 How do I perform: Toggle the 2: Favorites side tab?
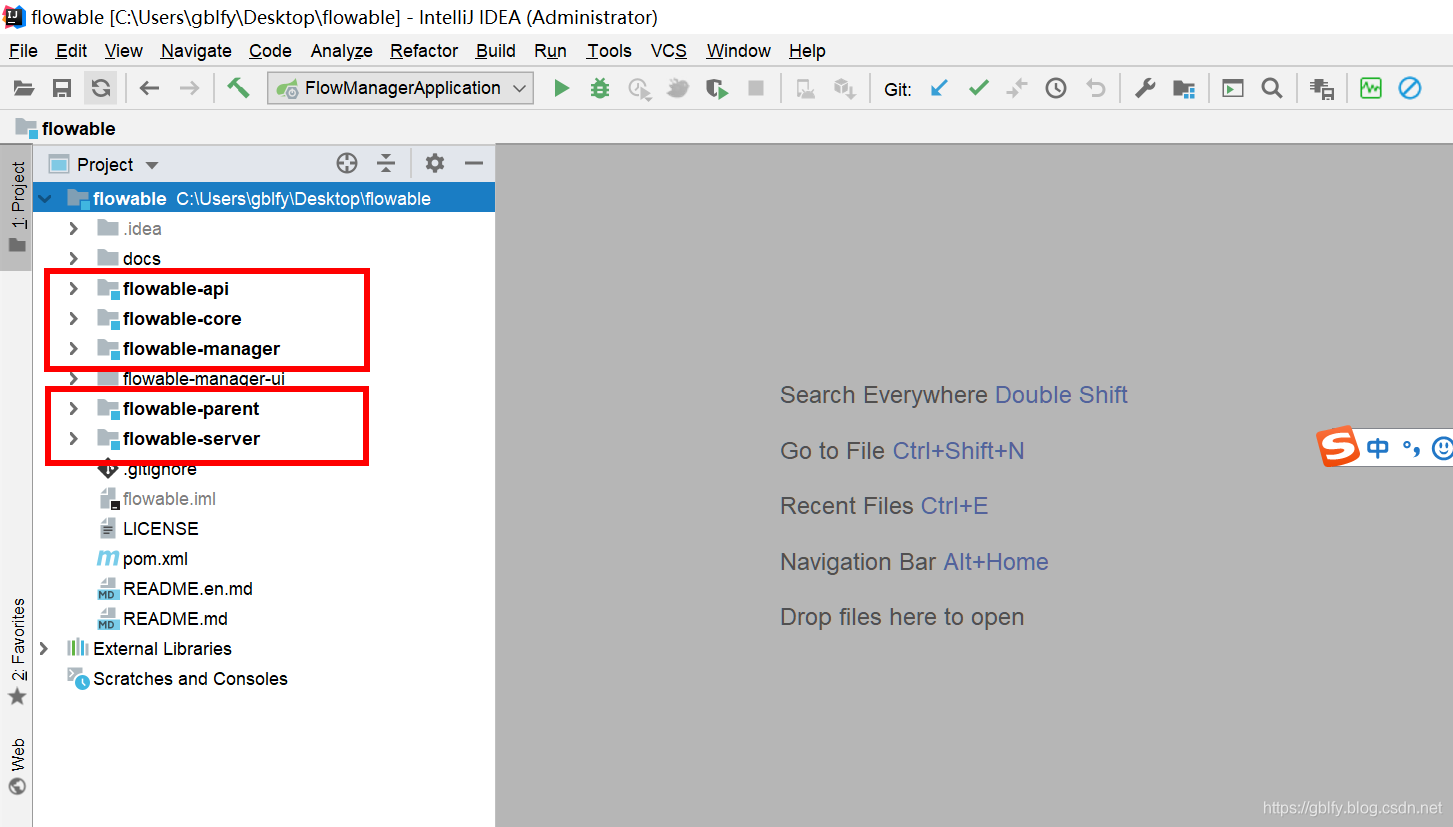pyautogui.click(x=17, y=651)
